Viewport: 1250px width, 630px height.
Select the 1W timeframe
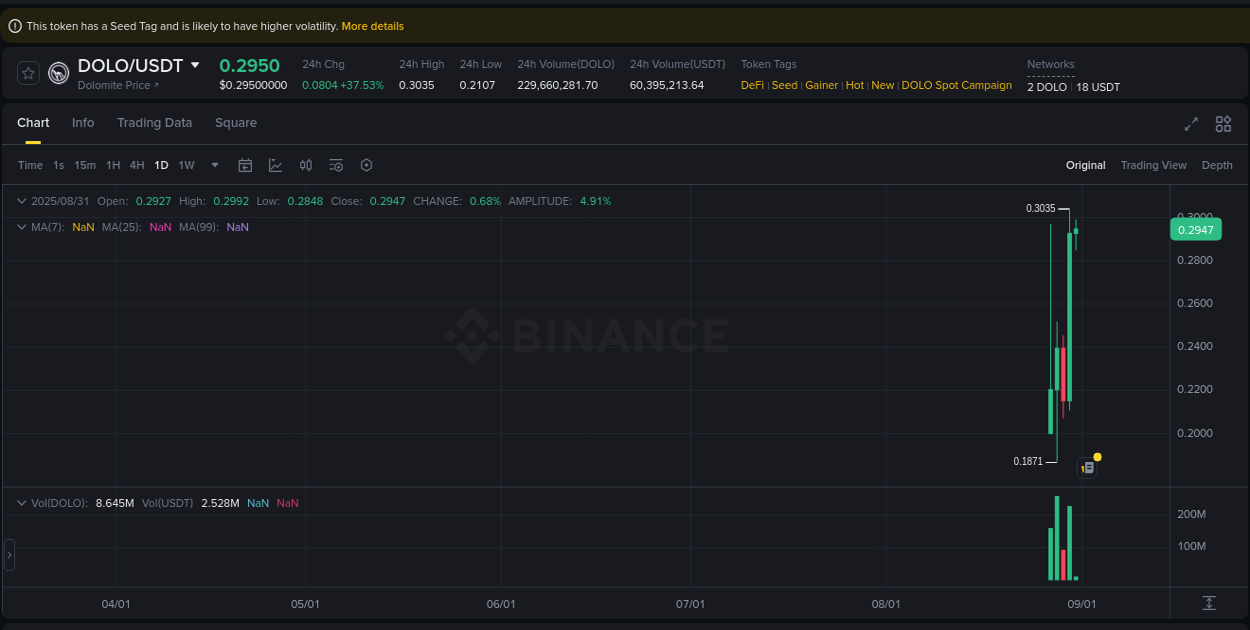pos(186,165)
